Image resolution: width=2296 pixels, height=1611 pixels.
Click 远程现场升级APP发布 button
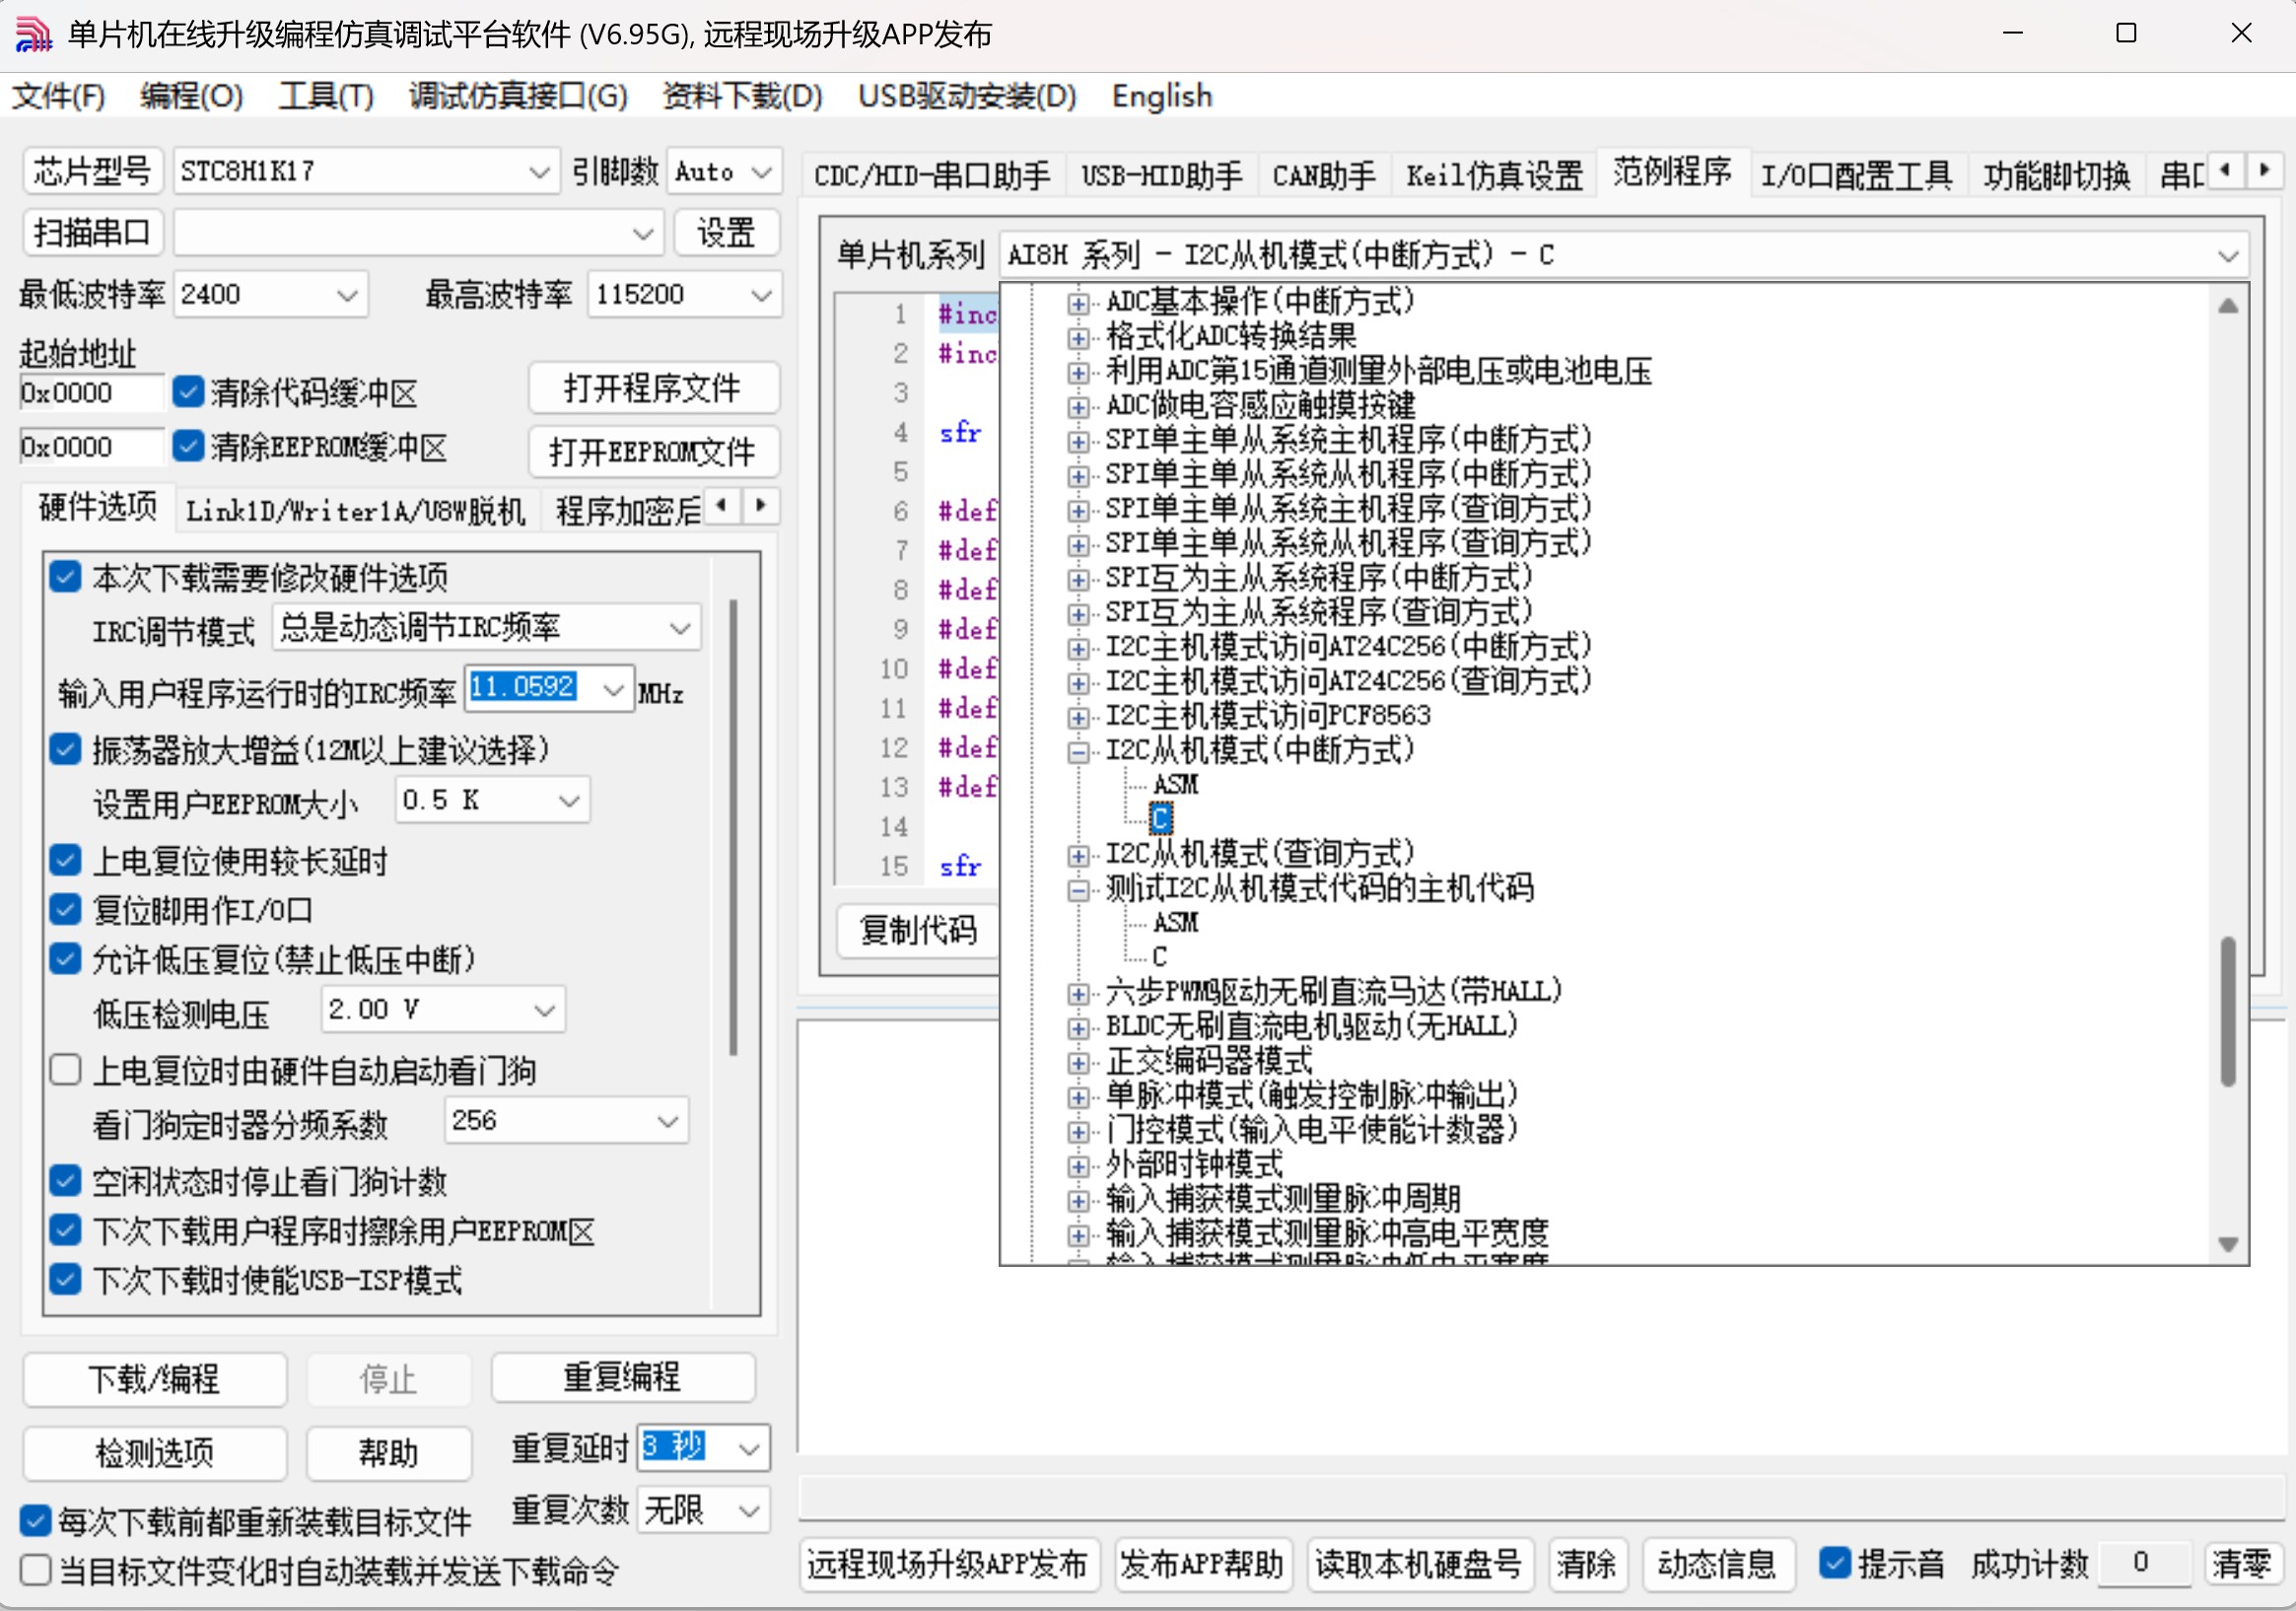tap(948, 1563)
